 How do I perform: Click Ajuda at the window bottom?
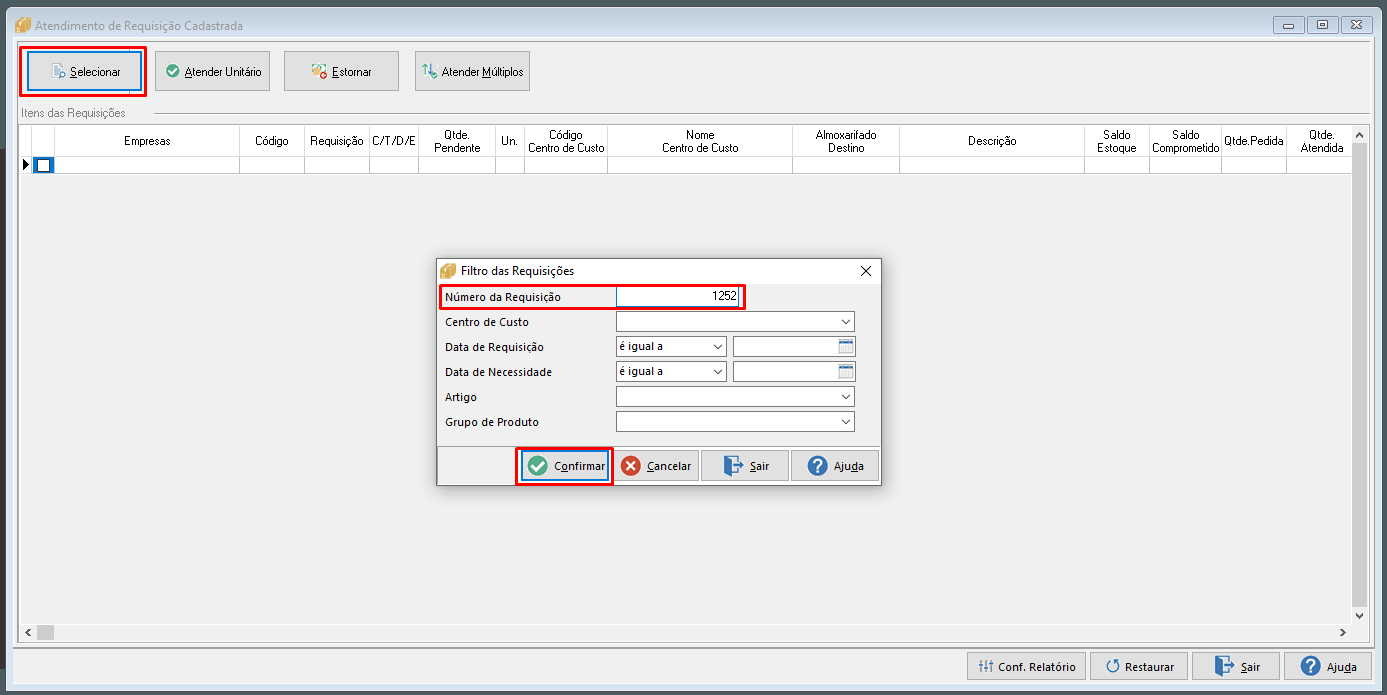1328,666
